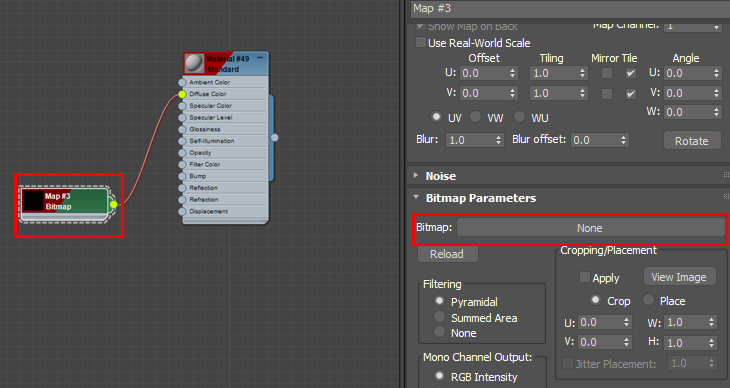Toggle the U Mirror checkbox
The height and width of the screenshot is (388, 730).
607,73
